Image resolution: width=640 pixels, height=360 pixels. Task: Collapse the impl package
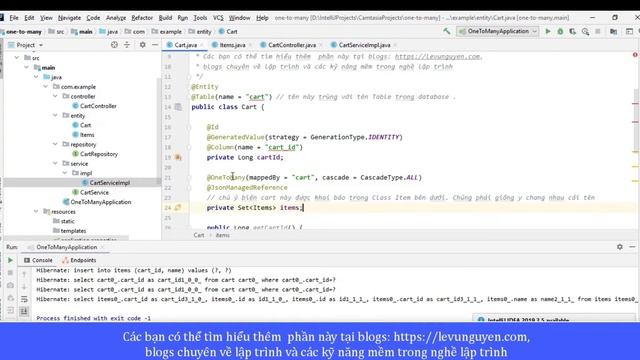pyautogui.click(x=65, y=173)
